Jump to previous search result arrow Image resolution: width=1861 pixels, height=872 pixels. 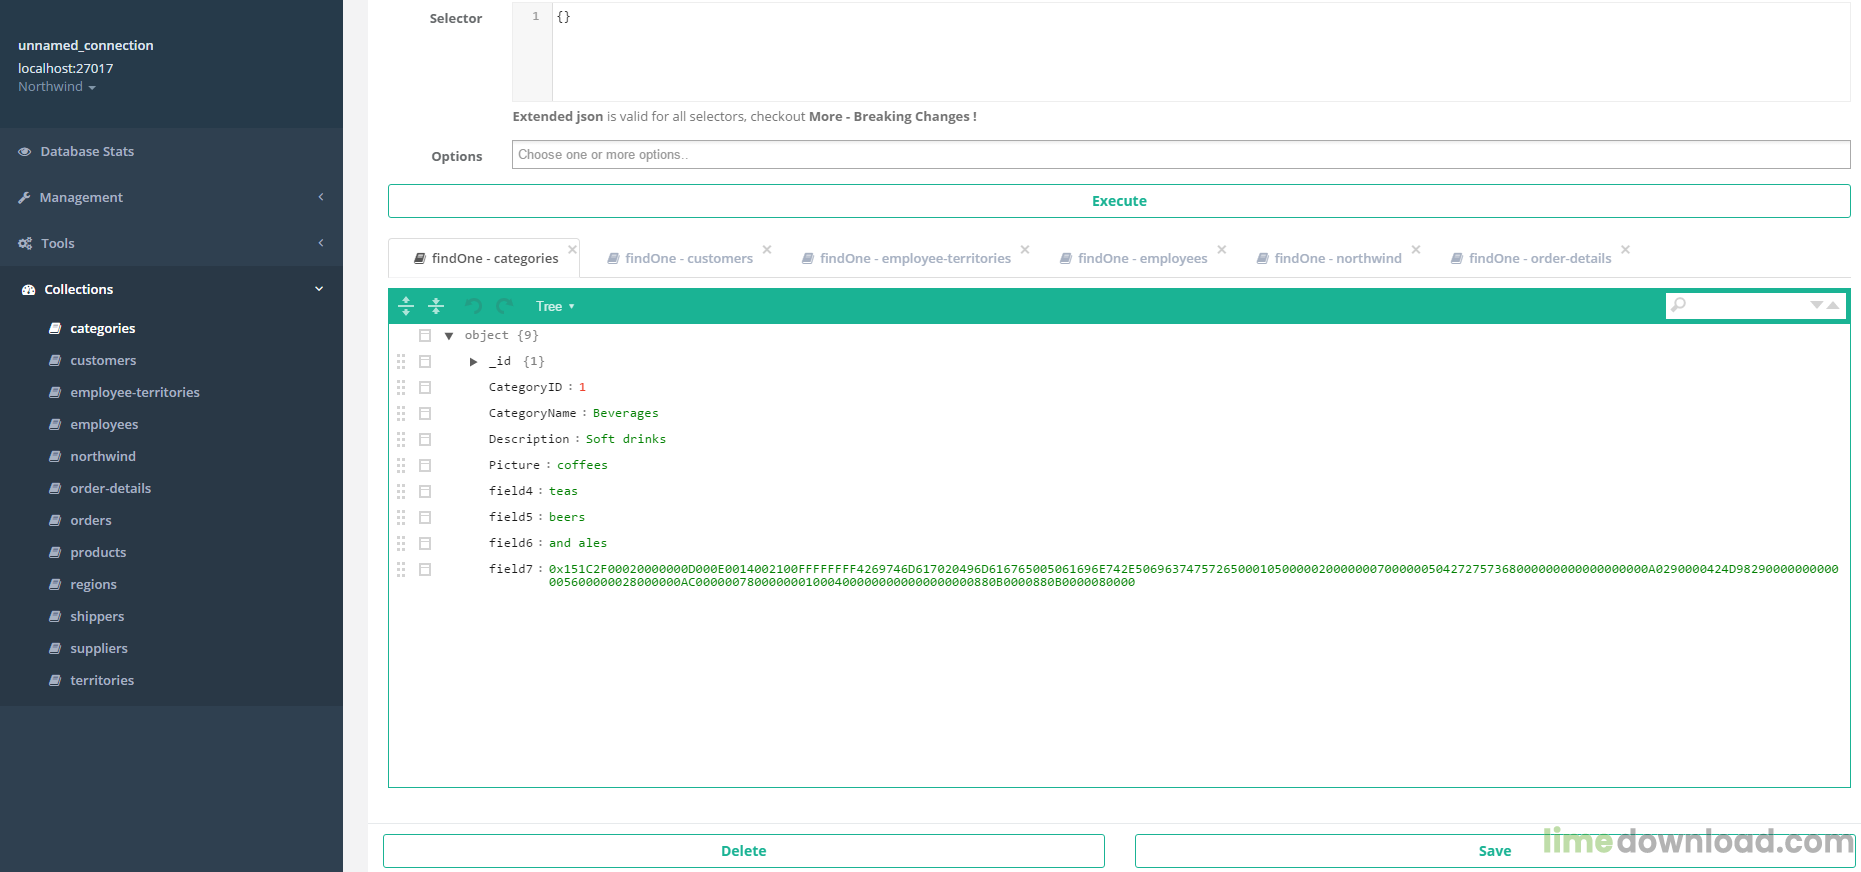(x=1833, y=305)
